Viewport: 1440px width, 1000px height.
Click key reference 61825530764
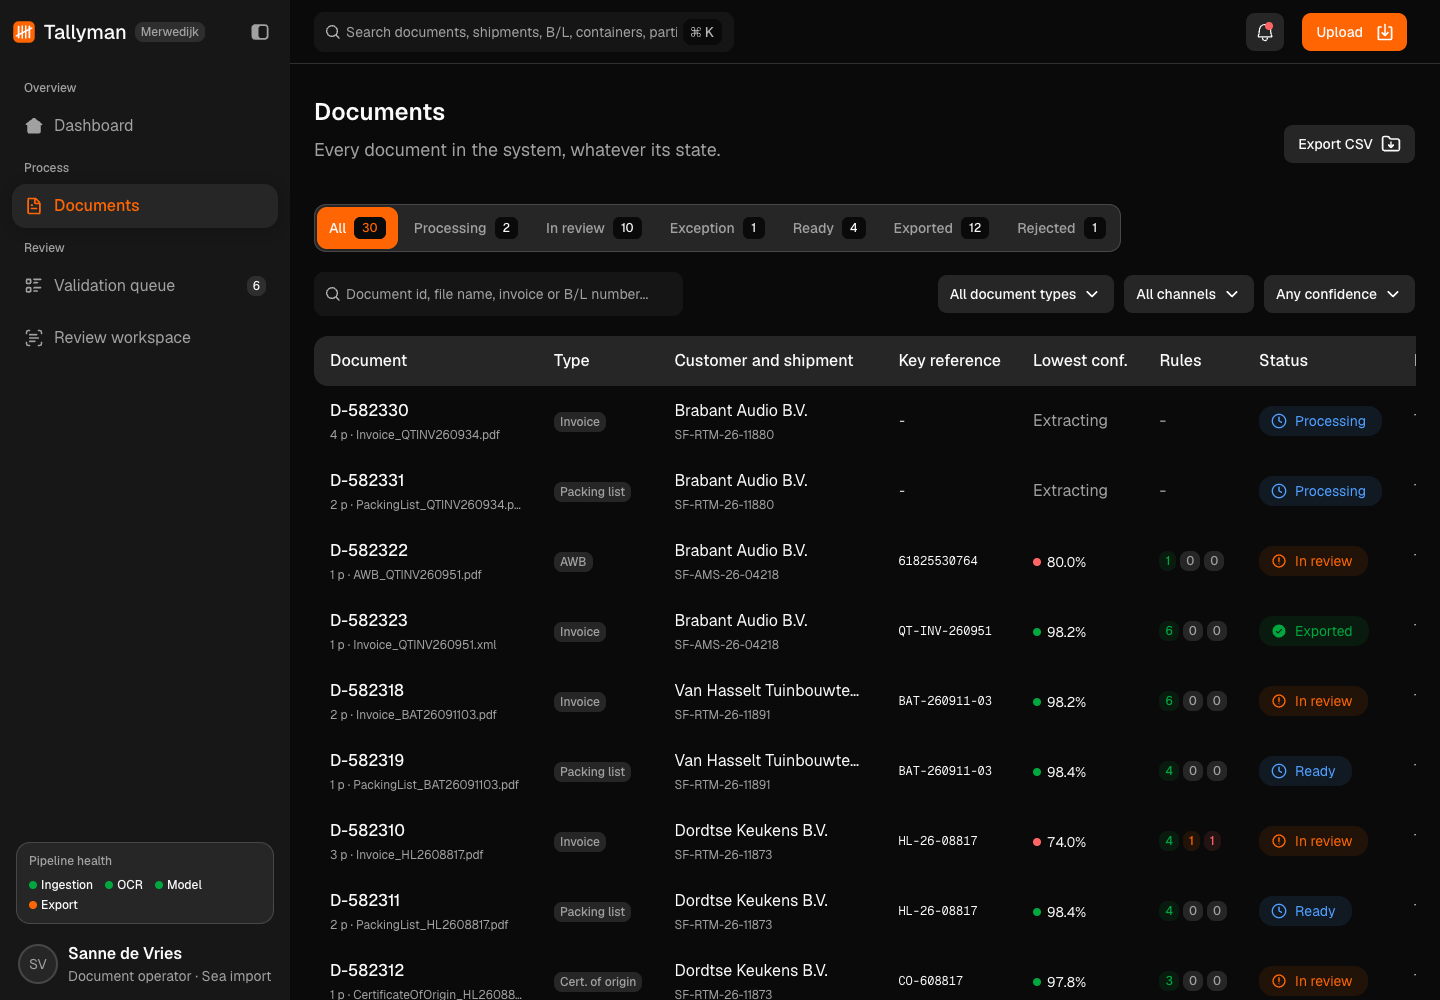click(x=938, y=561)
